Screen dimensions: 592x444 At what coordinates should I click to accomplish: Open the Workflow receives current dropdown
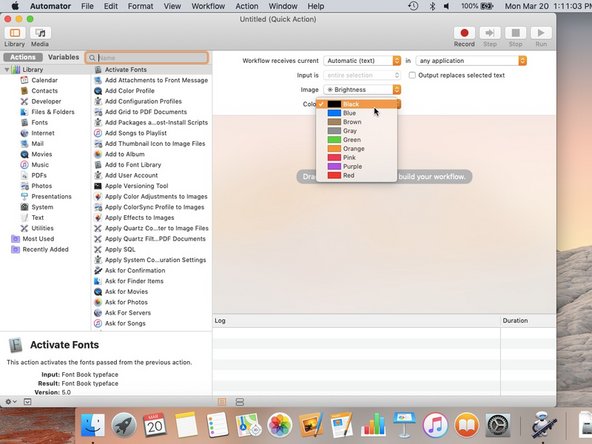point(362,60)
